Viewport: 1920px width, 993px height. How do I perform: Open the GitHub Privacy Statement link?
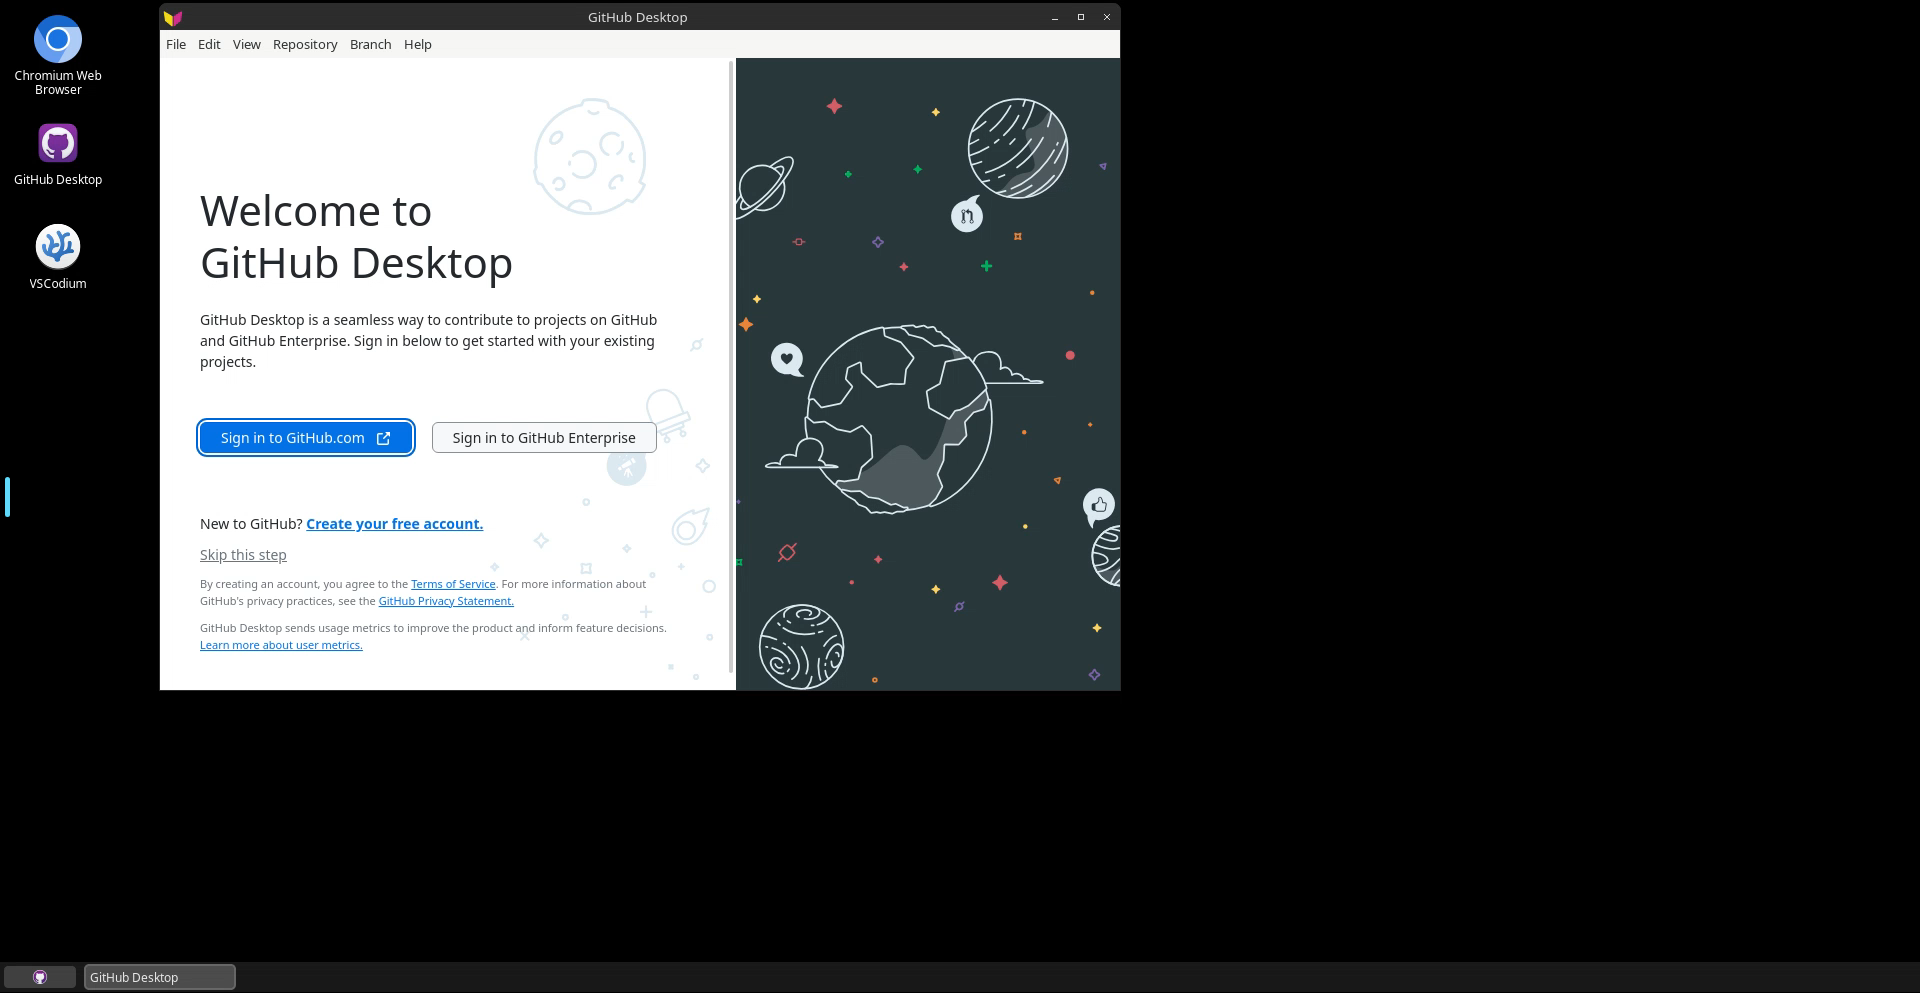[445, 601]
